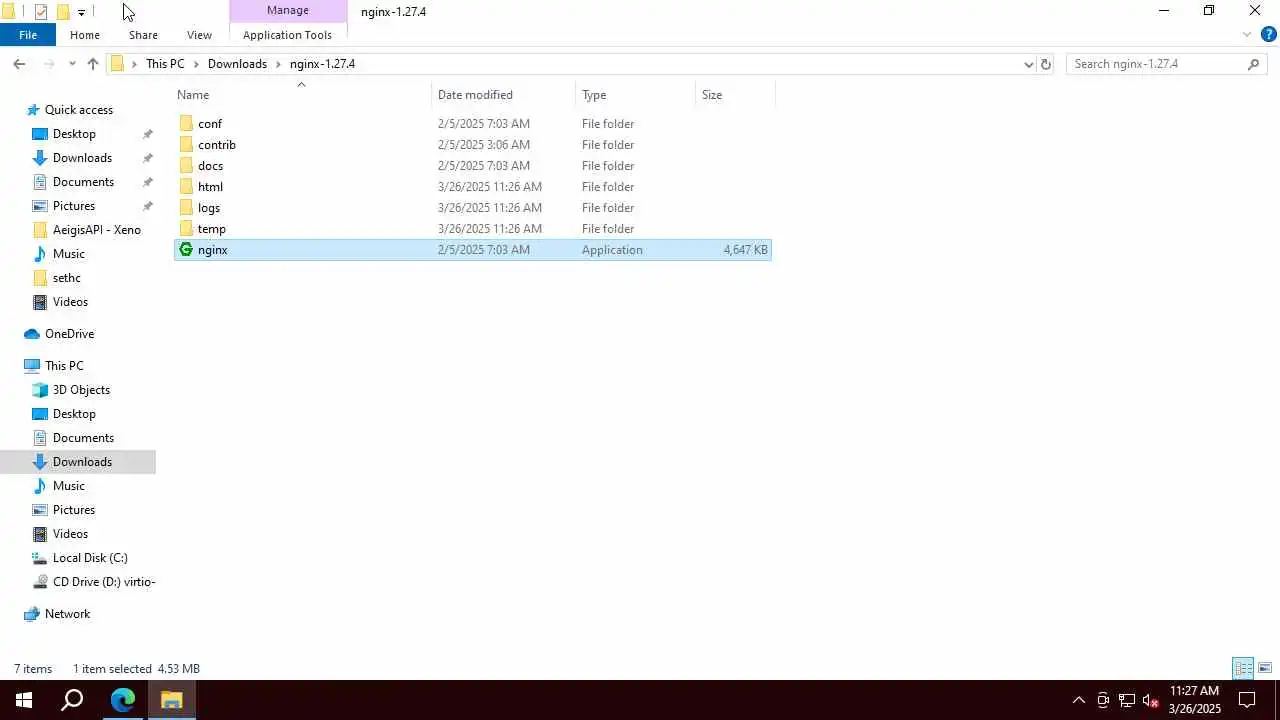
Task: Go back with the Back arrow
Action: [19, 64]
